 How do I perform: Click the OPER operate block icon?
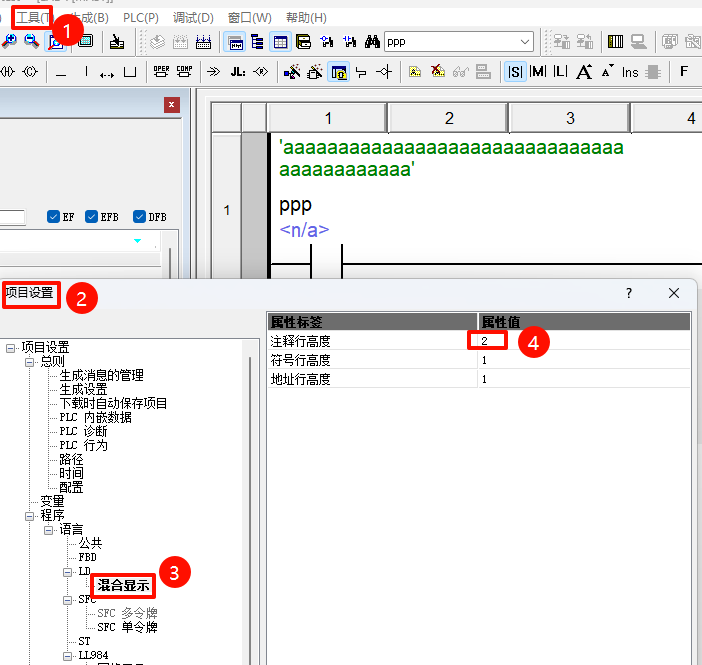point(161,71)
